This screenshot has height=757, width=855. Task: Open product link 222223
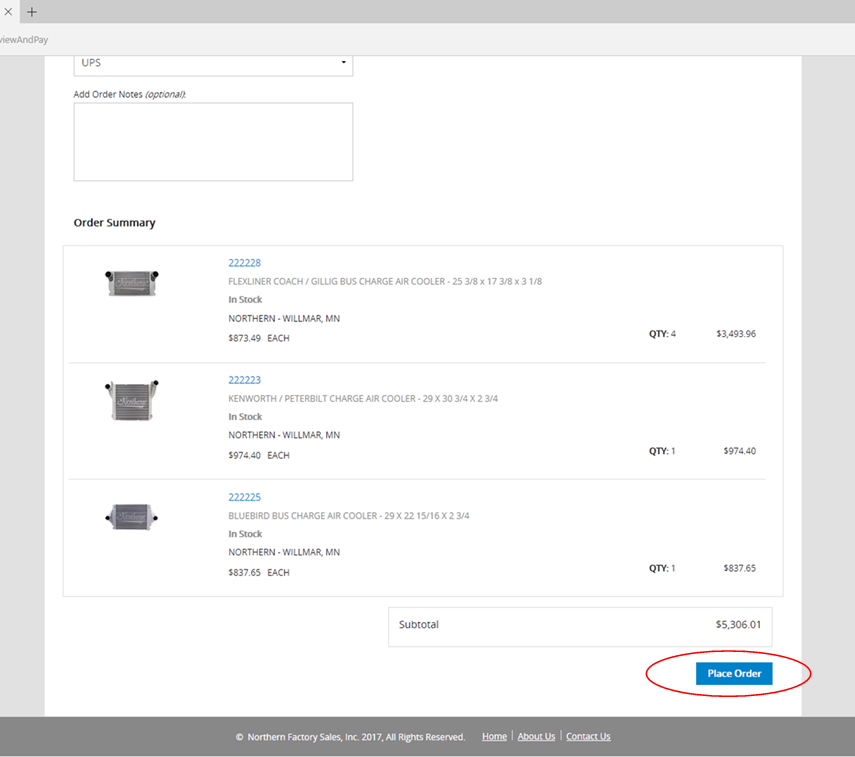pyautogui.click(x=244, y=380)
